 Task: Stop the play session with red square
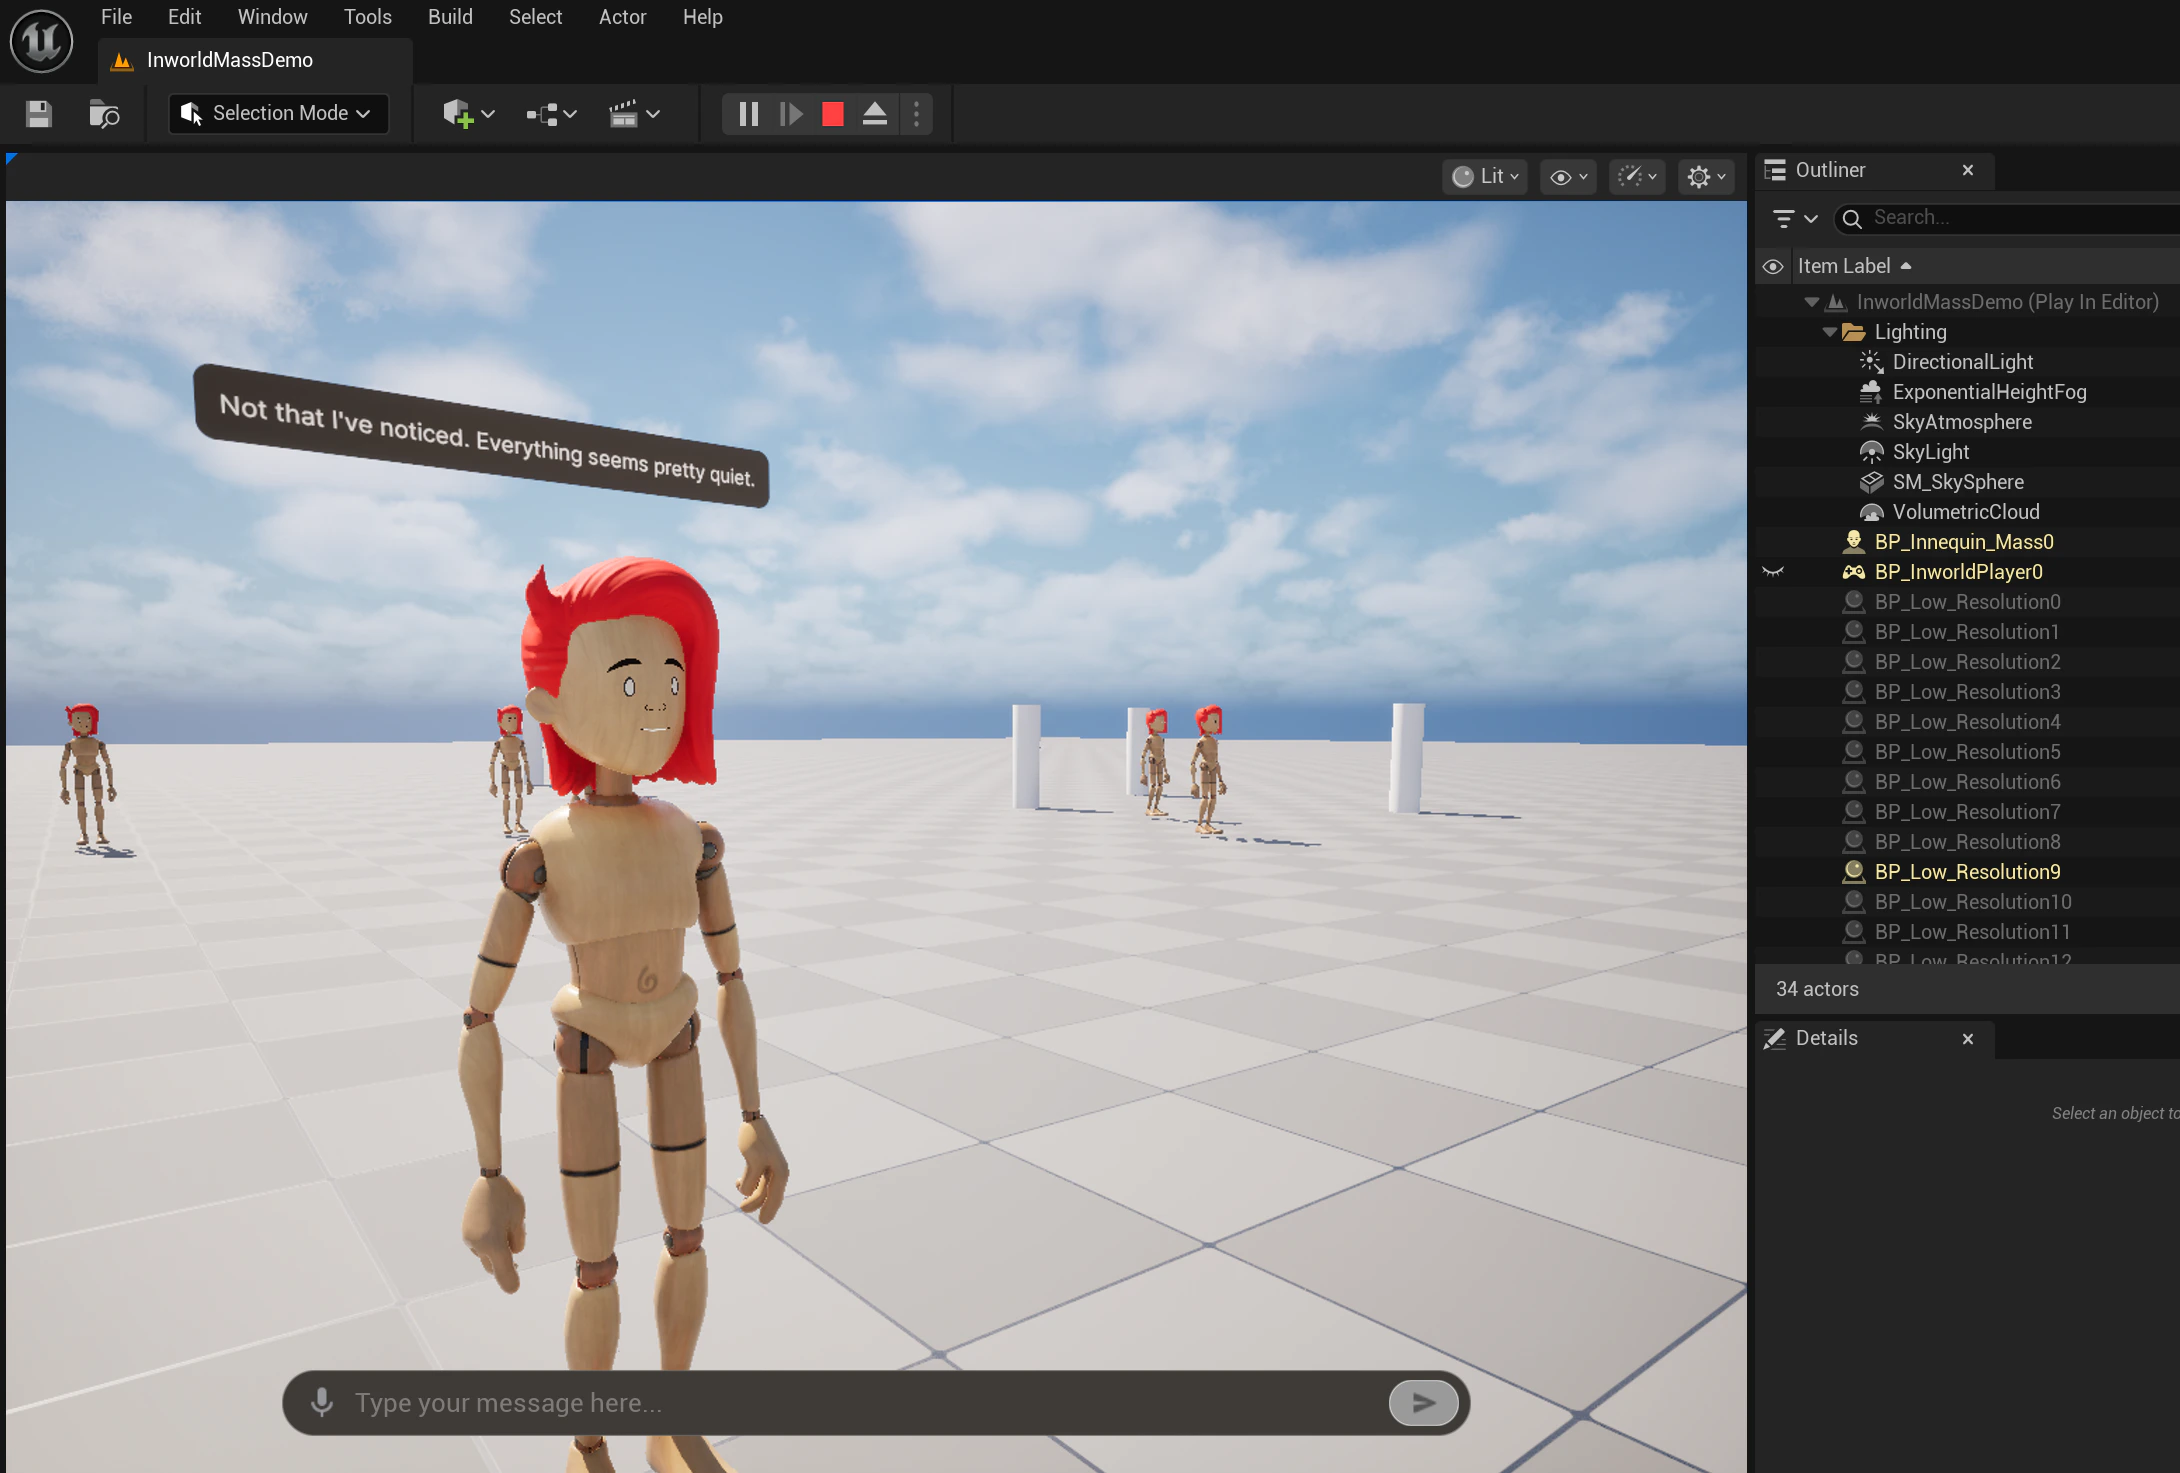pos(832,114)
